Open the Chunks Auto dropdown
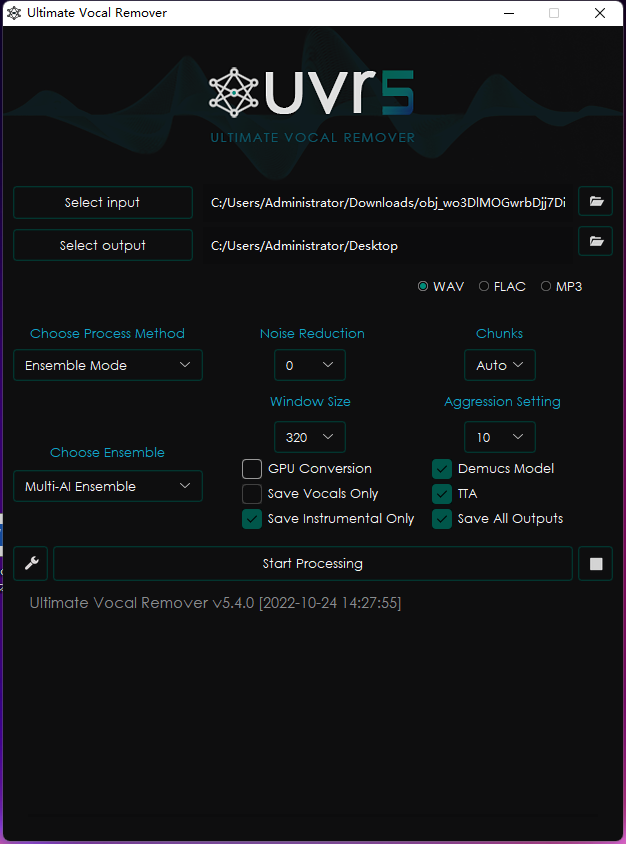The image size is (626, 844). click(499, 365)
